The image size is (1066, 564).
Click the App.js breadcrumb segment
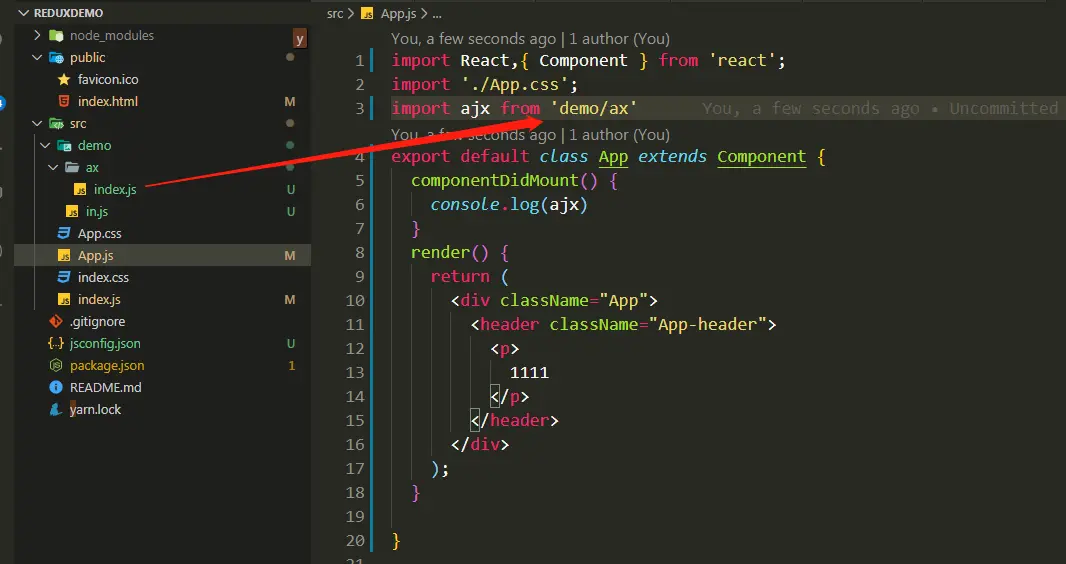pyautogui.click(x=398, y=14)
